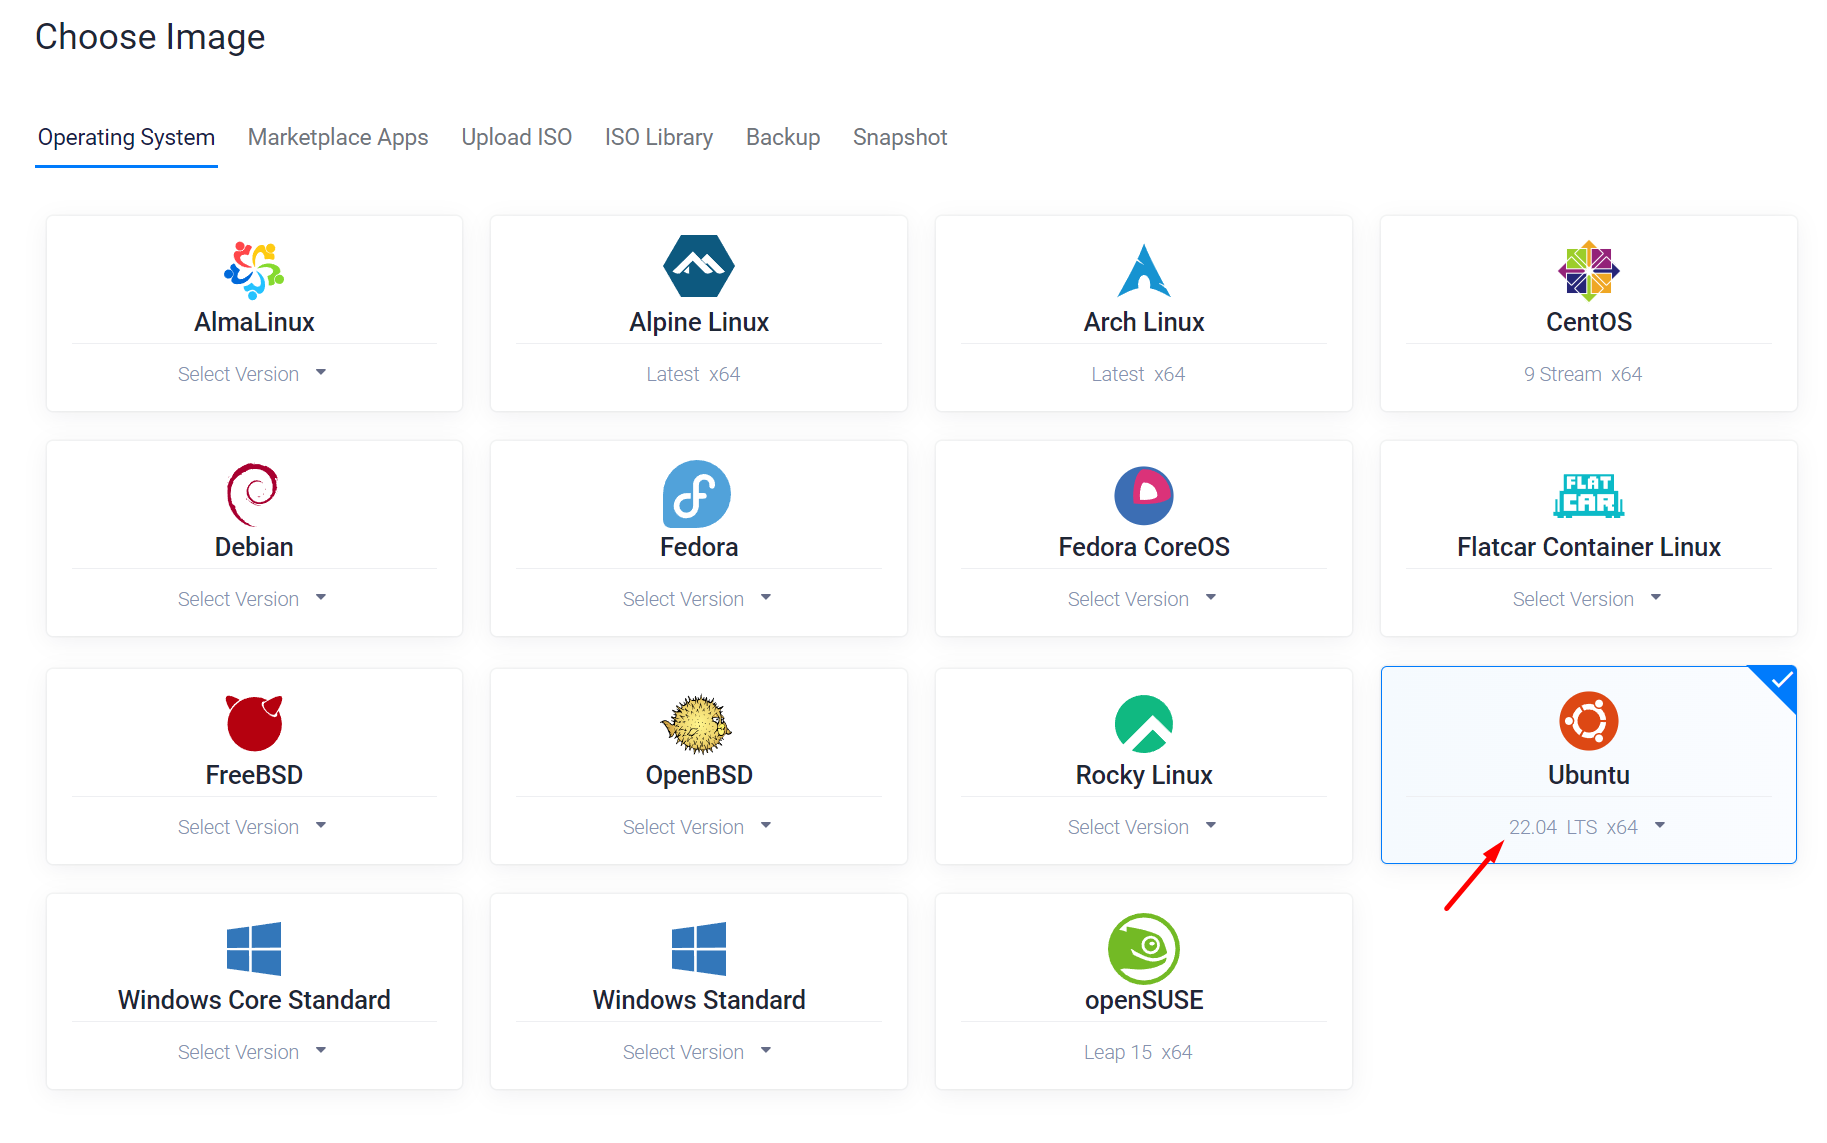This screenshot has width=1827, height=1143.
Task: Open Flatcar Container Linux version dropdown
Action: pyautogui.click(x=1588, y=599)
